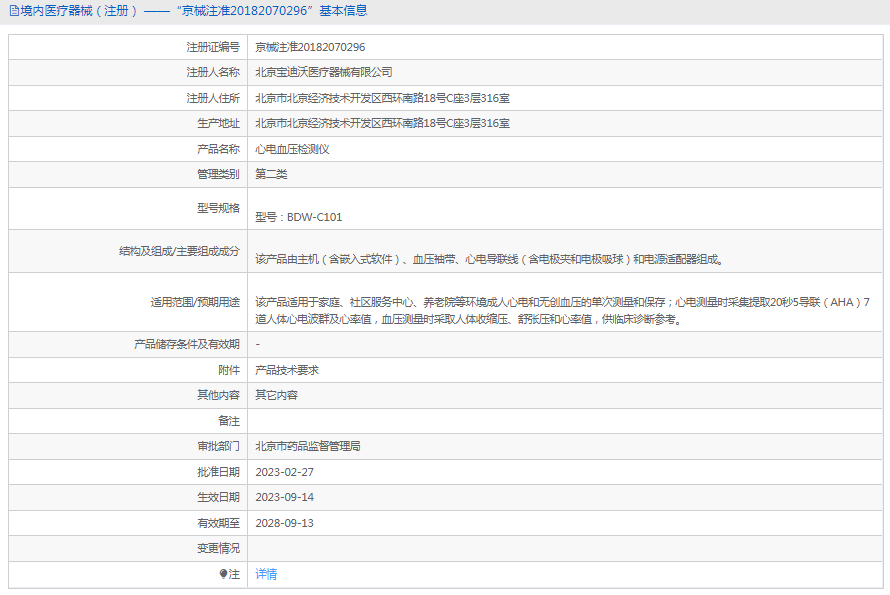Click the 适用范围/预期用途 label
The height and width of the screenshot is (595, 890).
click(195, 302)
